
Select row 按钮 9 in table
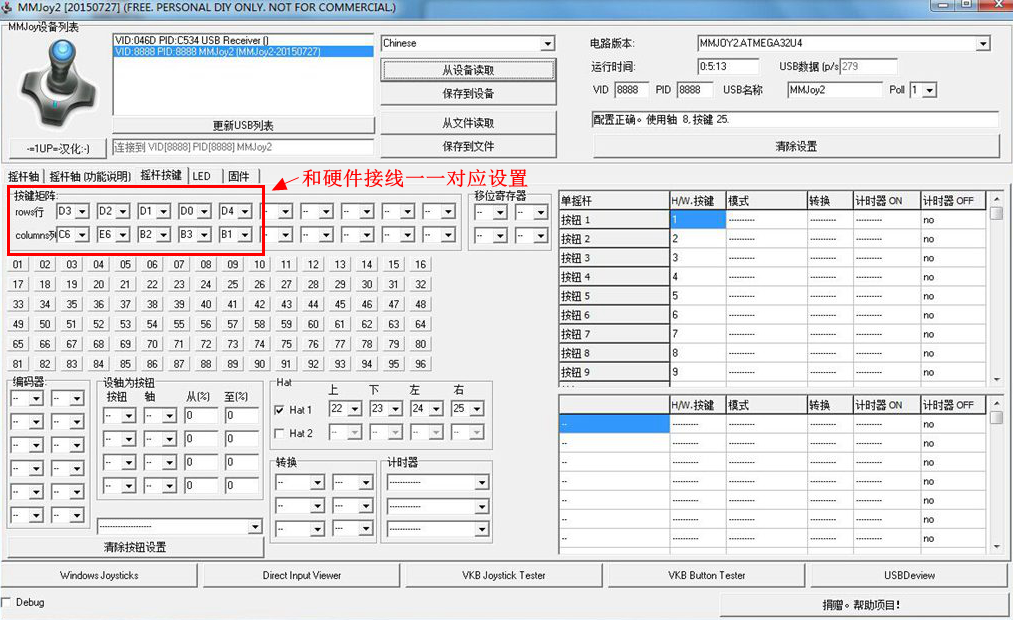(614, 373)
